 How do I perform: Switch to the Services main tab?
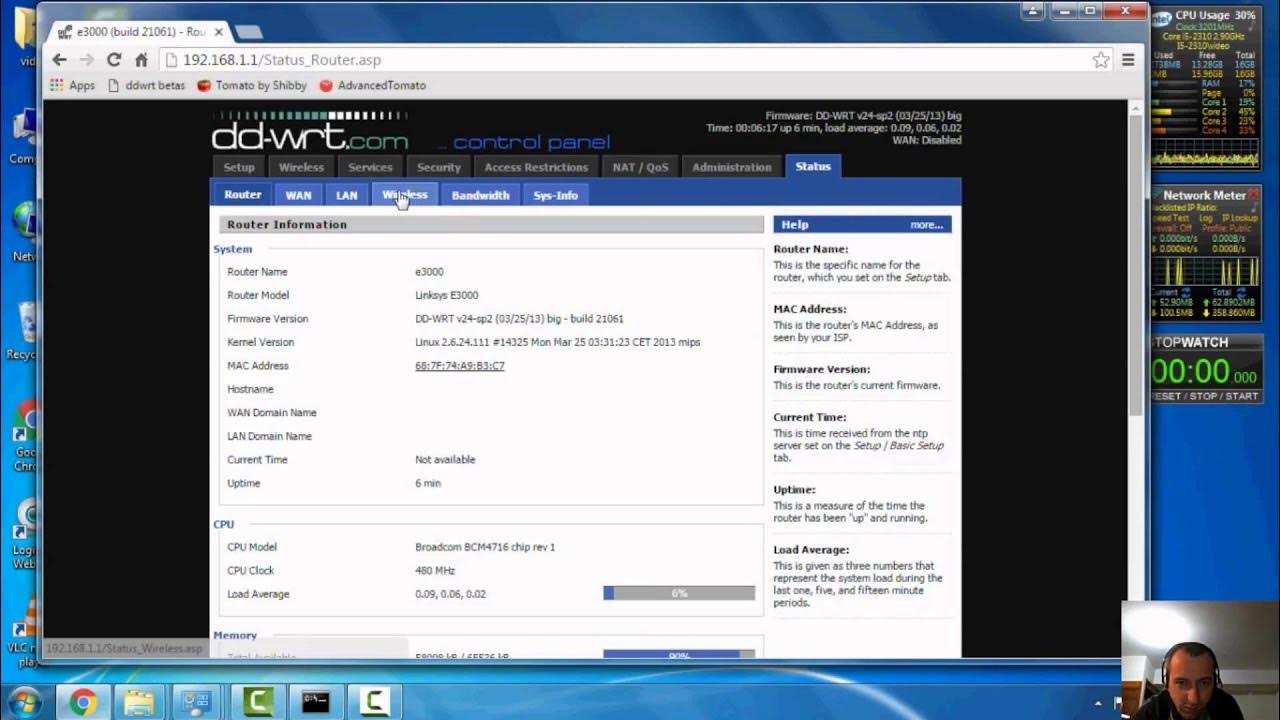(x=370, y=167)
